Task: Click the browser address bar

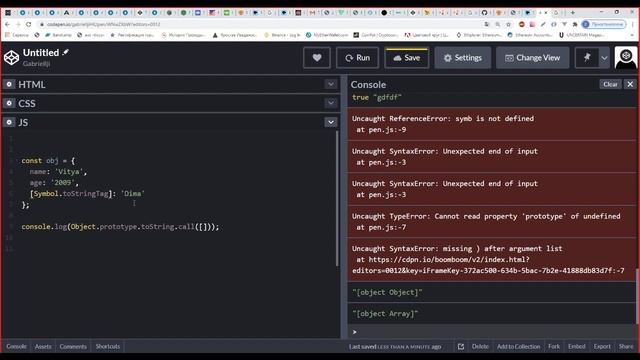Action: pos(261,24)
